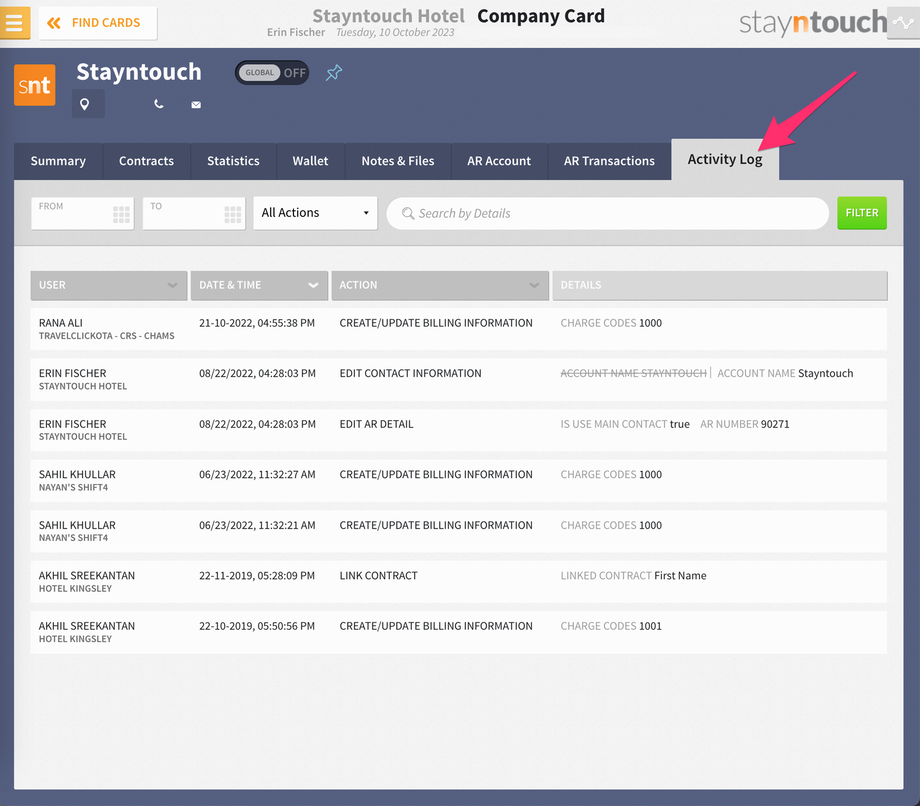The height and width of the screenshot is (806, 920).
Task: Click the pin icon next to Global toggle
Action: [x=334, y=73]
